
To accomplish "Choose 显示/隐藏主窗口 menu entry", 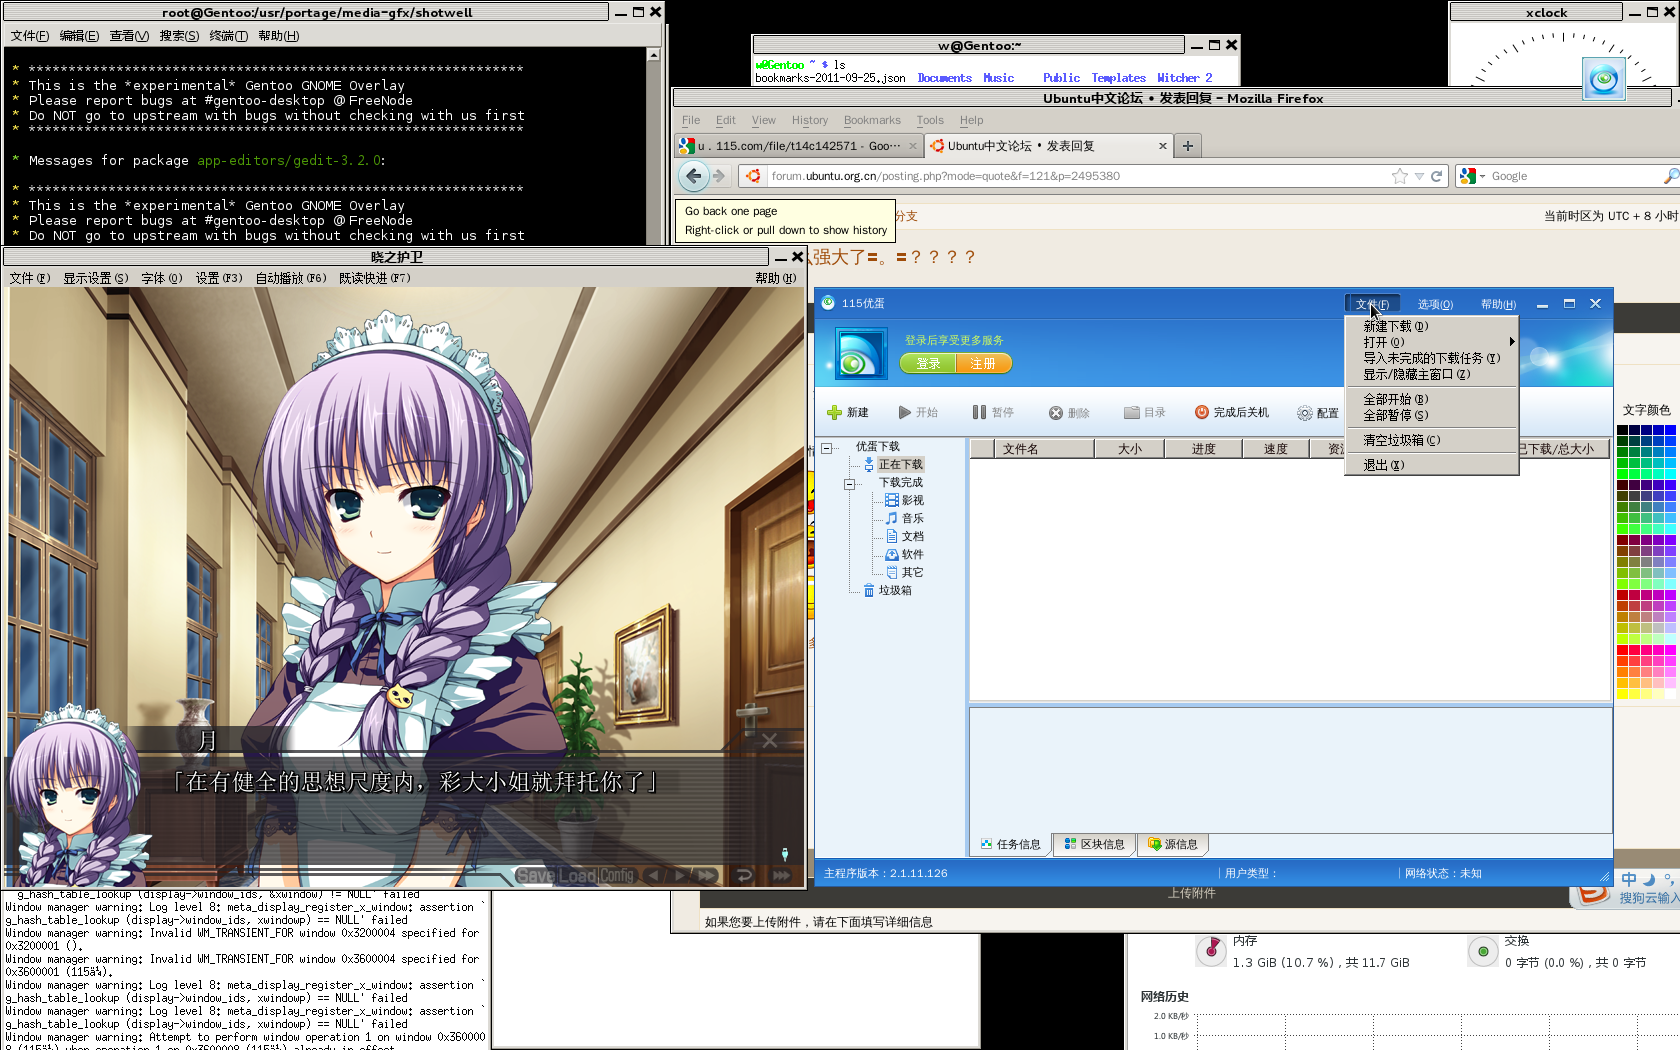I will pyautogui.click(x=1432, y=374).
